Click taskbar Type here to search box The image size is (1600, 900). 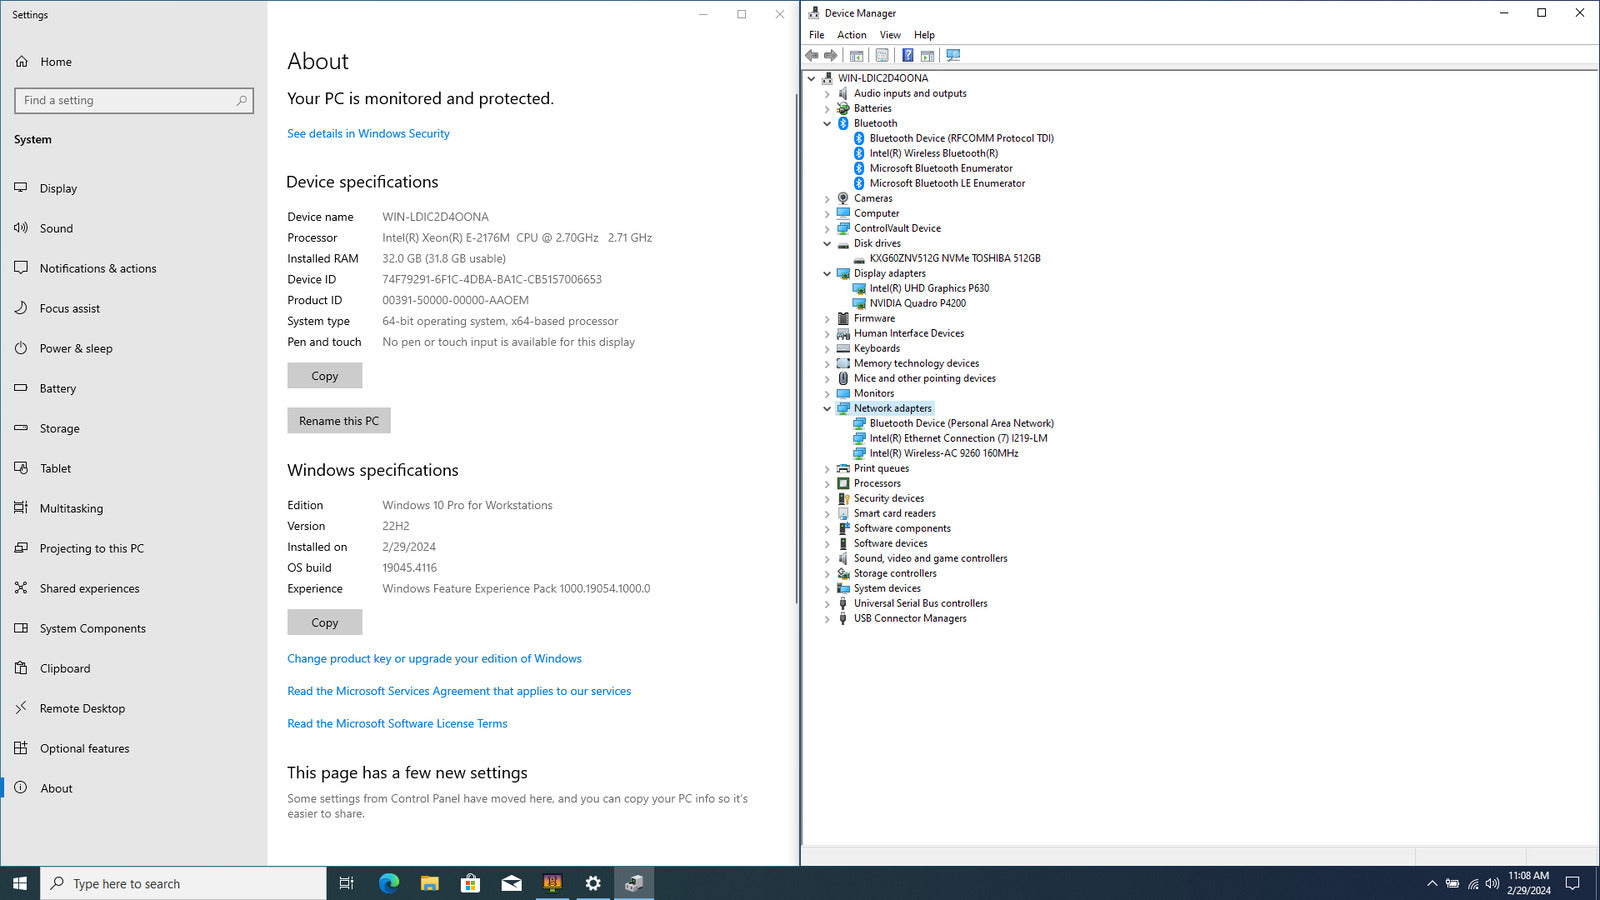click(x=183, y=883)
